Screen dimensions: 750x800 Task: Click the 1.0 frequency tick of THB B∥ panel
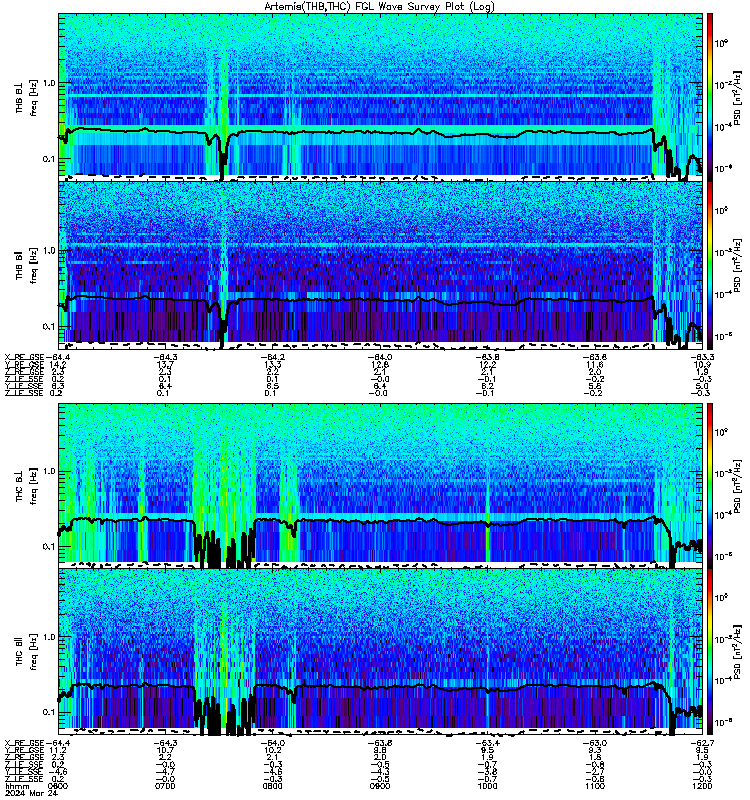point(49,251)
